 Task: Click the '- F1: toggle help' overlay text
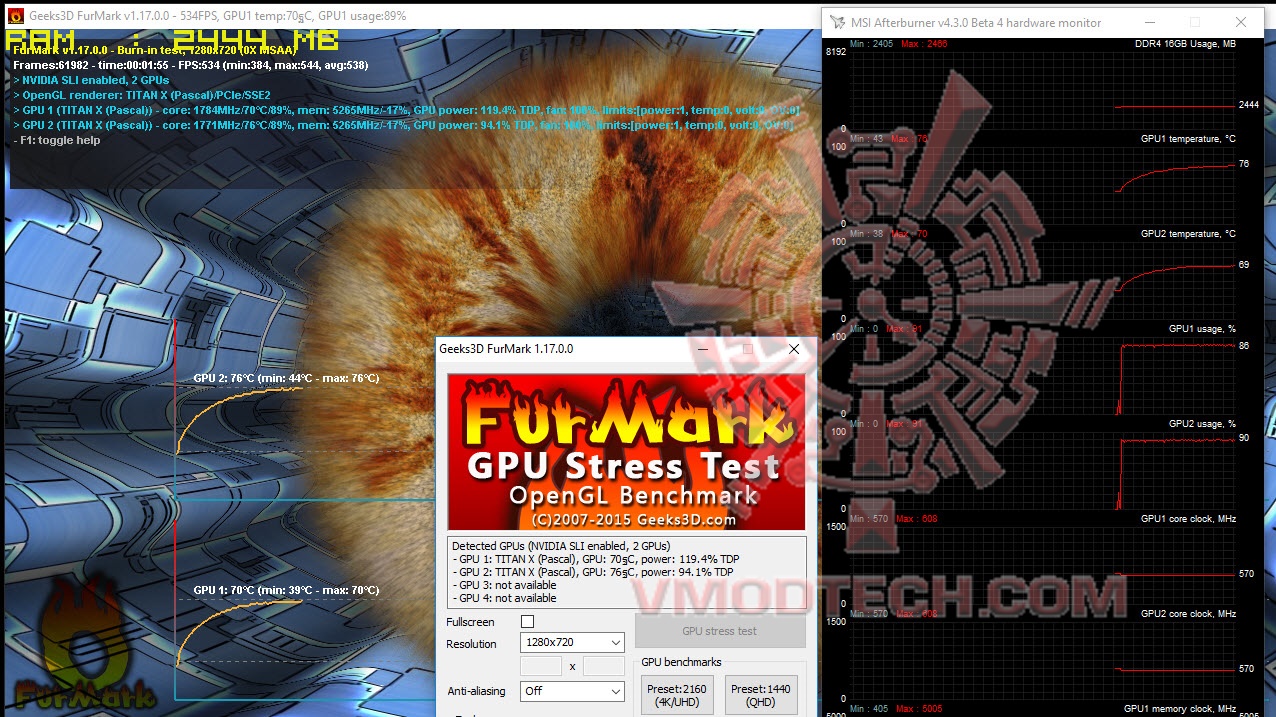(x=57, y=140)
